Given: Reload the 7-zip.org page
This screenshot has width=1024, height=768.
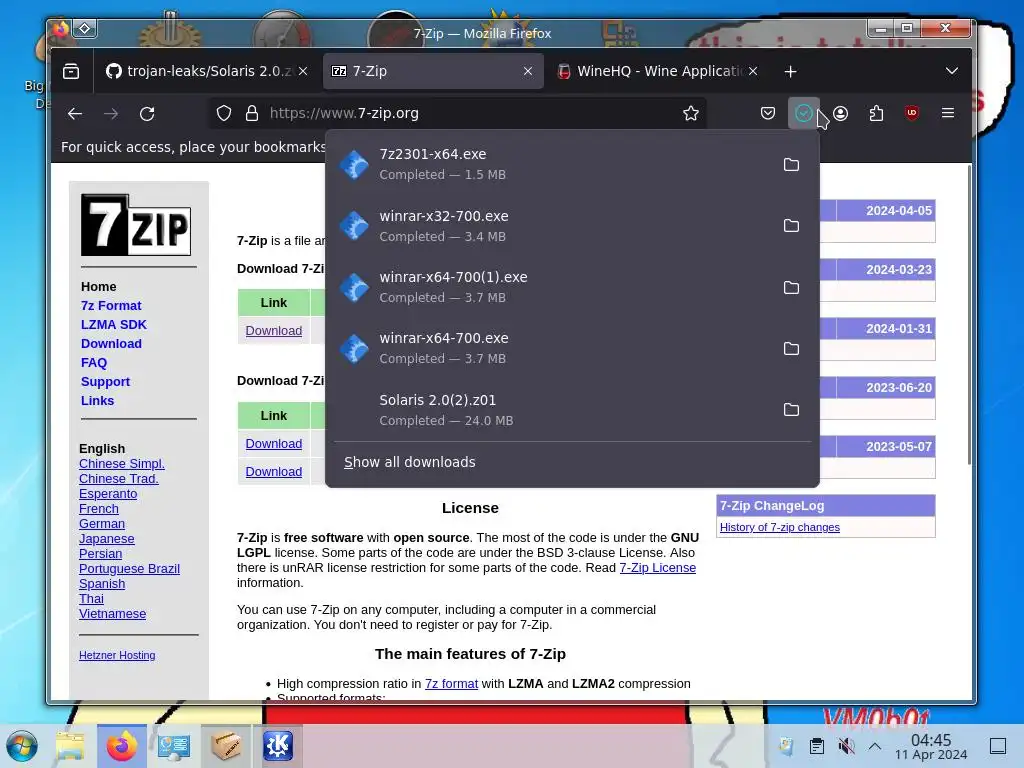Looking at the screenshot, I should point(147,114).
